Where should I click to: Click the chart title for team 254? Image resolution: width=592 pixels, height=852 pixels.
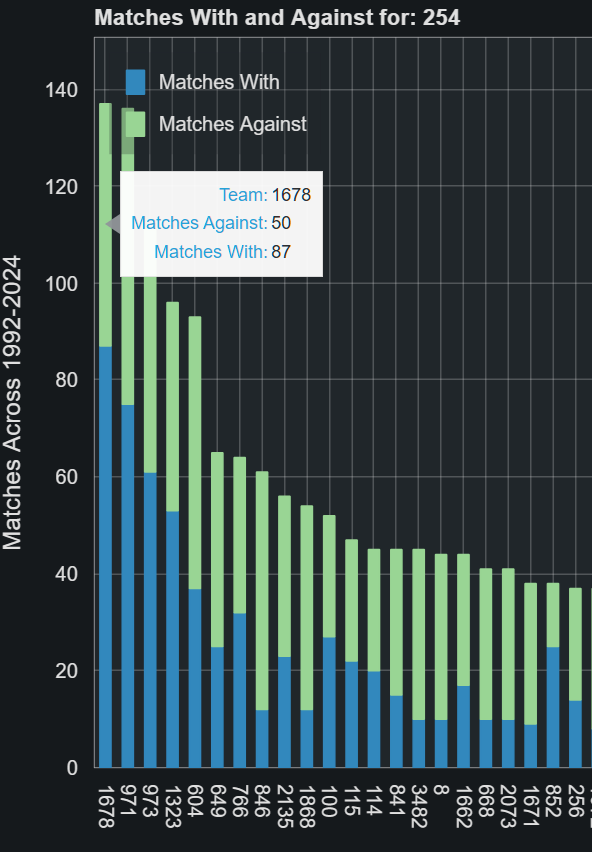click(277, 17)
